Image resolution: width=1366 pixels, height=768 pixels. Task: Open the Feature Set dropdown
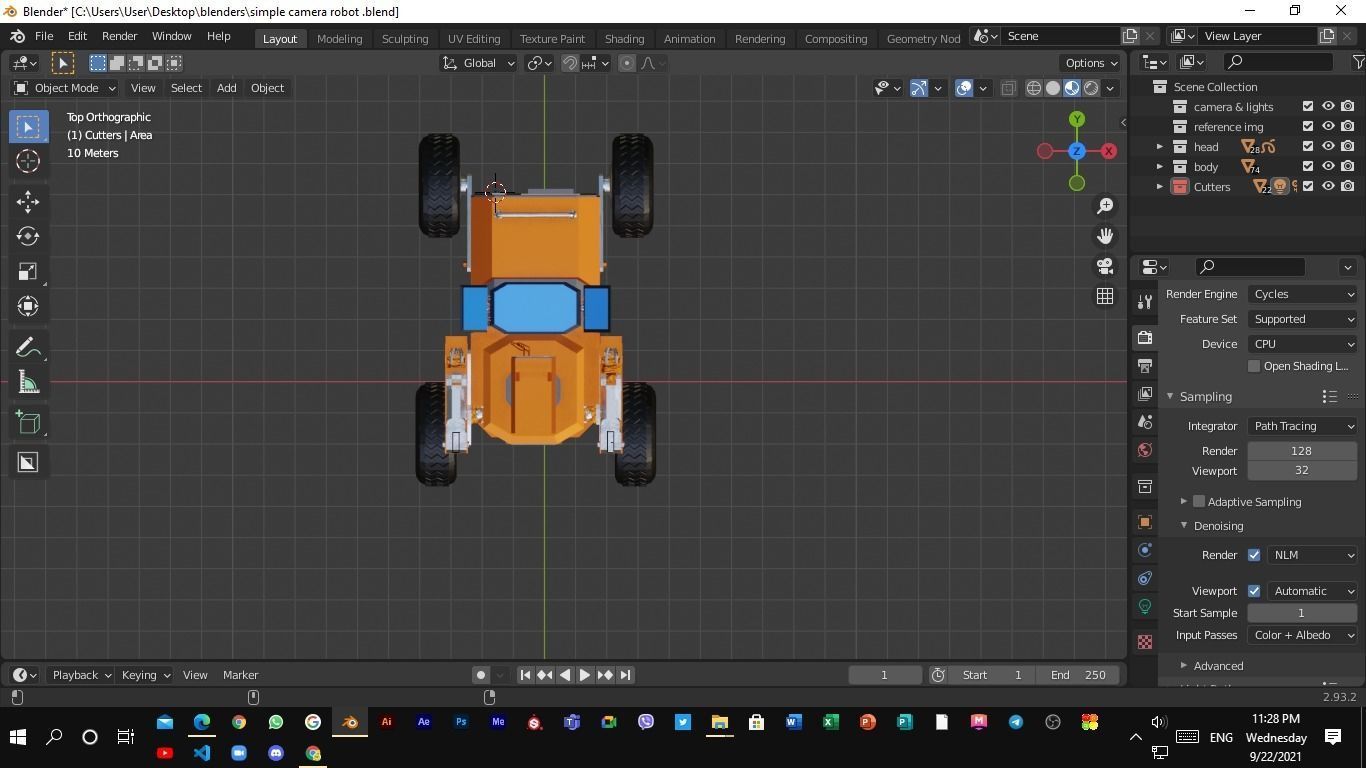[1303, 319]
